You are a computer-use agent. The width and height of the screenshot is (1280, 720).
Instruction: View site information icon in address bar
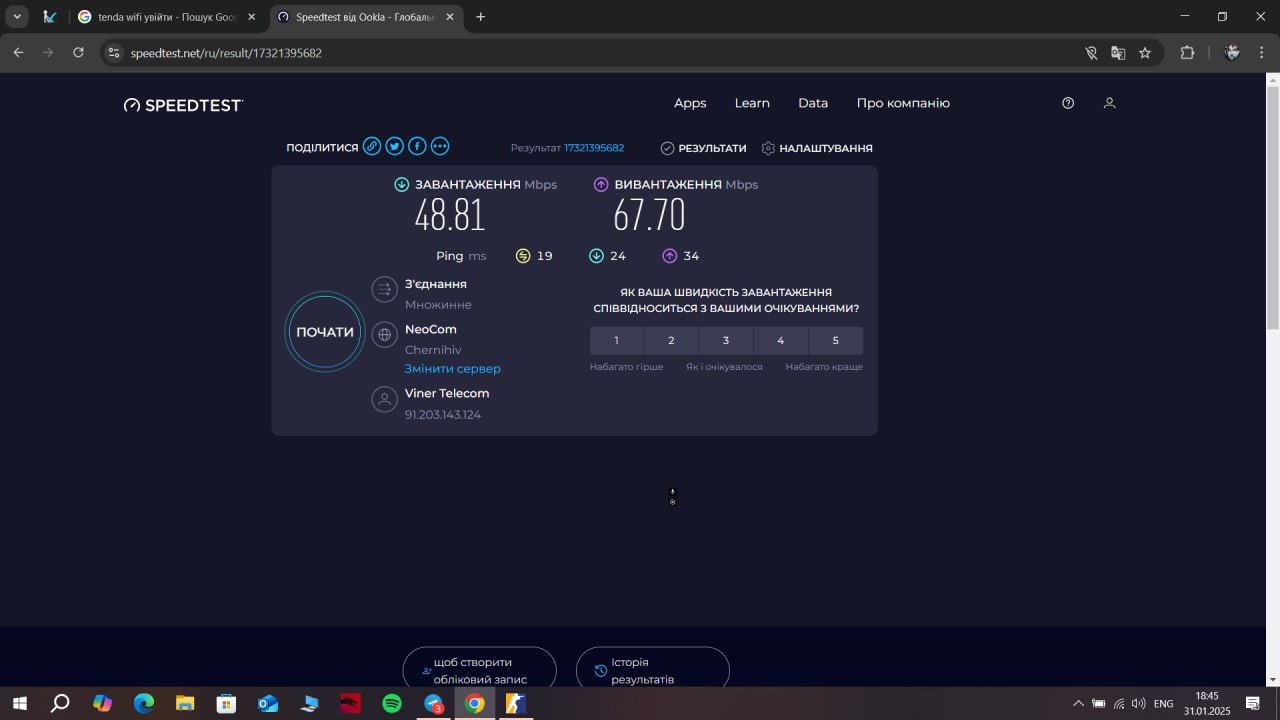click(x=114, y=53)
